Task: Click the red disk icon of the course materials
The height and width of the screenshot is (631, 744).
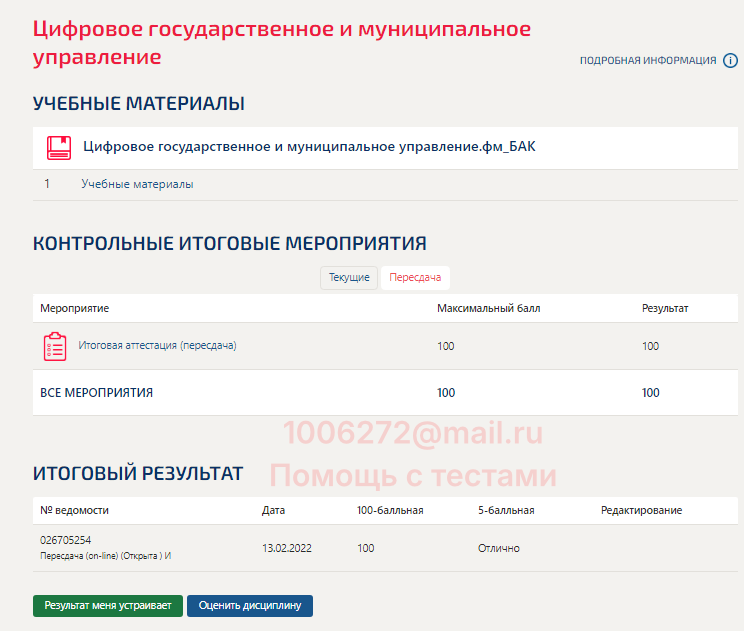Action: (x=59, y=148)
